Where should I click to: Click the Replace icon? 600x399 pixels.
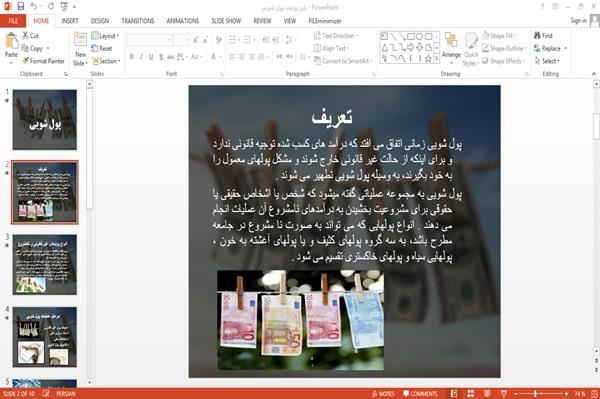(538, 48)
